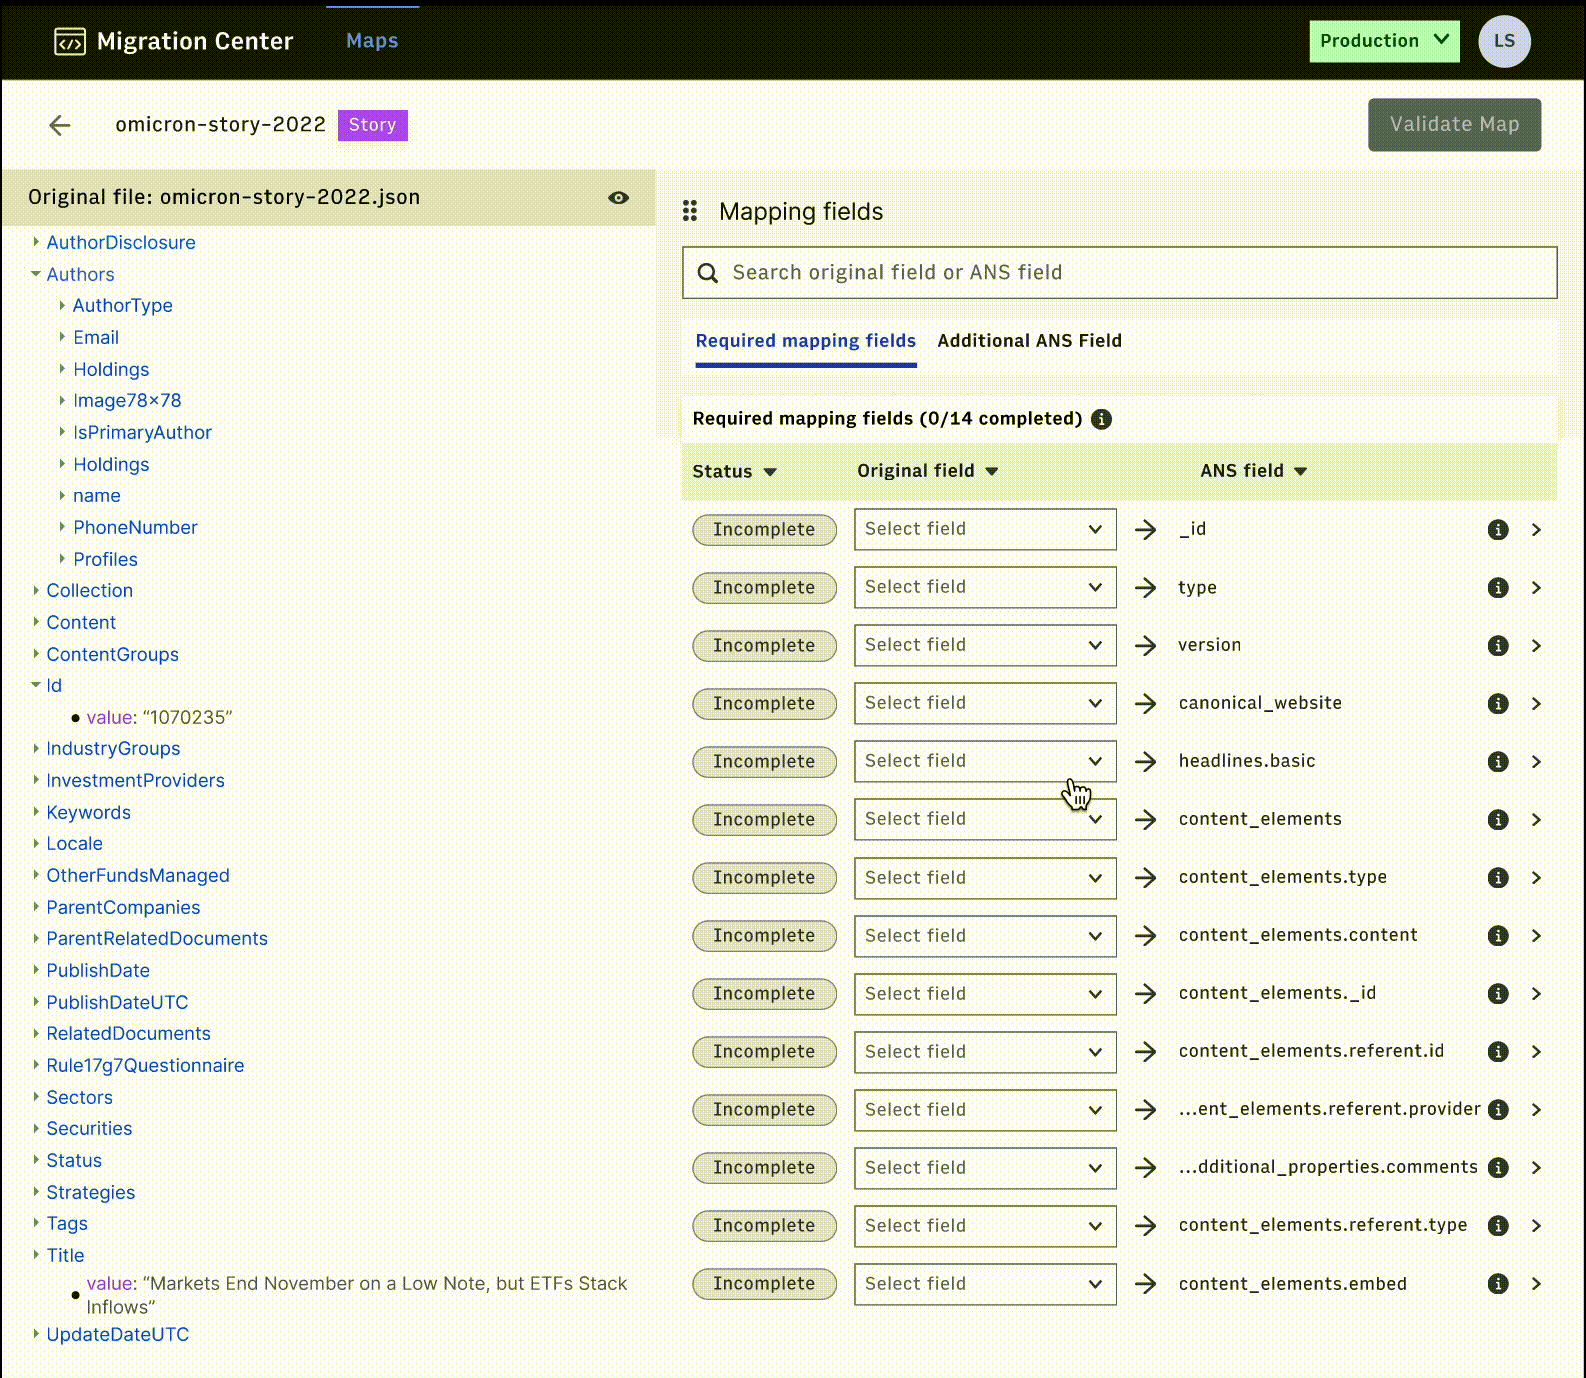Screen dimensions: 1586x1378
Task: Click the canonical_website ANS field label
Action: coord(1260,703)
